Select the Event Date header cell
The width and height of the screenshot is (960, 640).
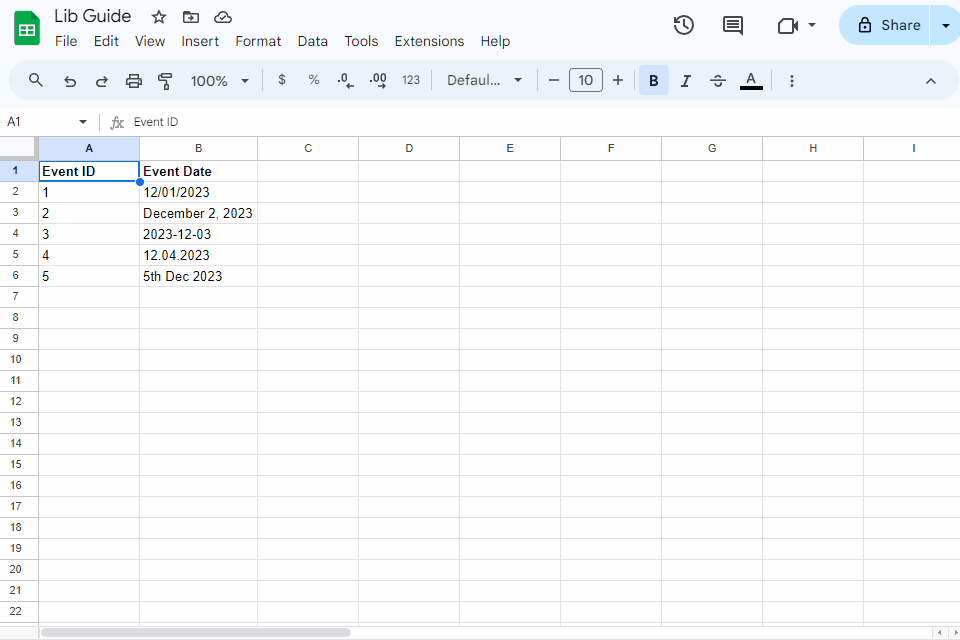coord(198,171)
